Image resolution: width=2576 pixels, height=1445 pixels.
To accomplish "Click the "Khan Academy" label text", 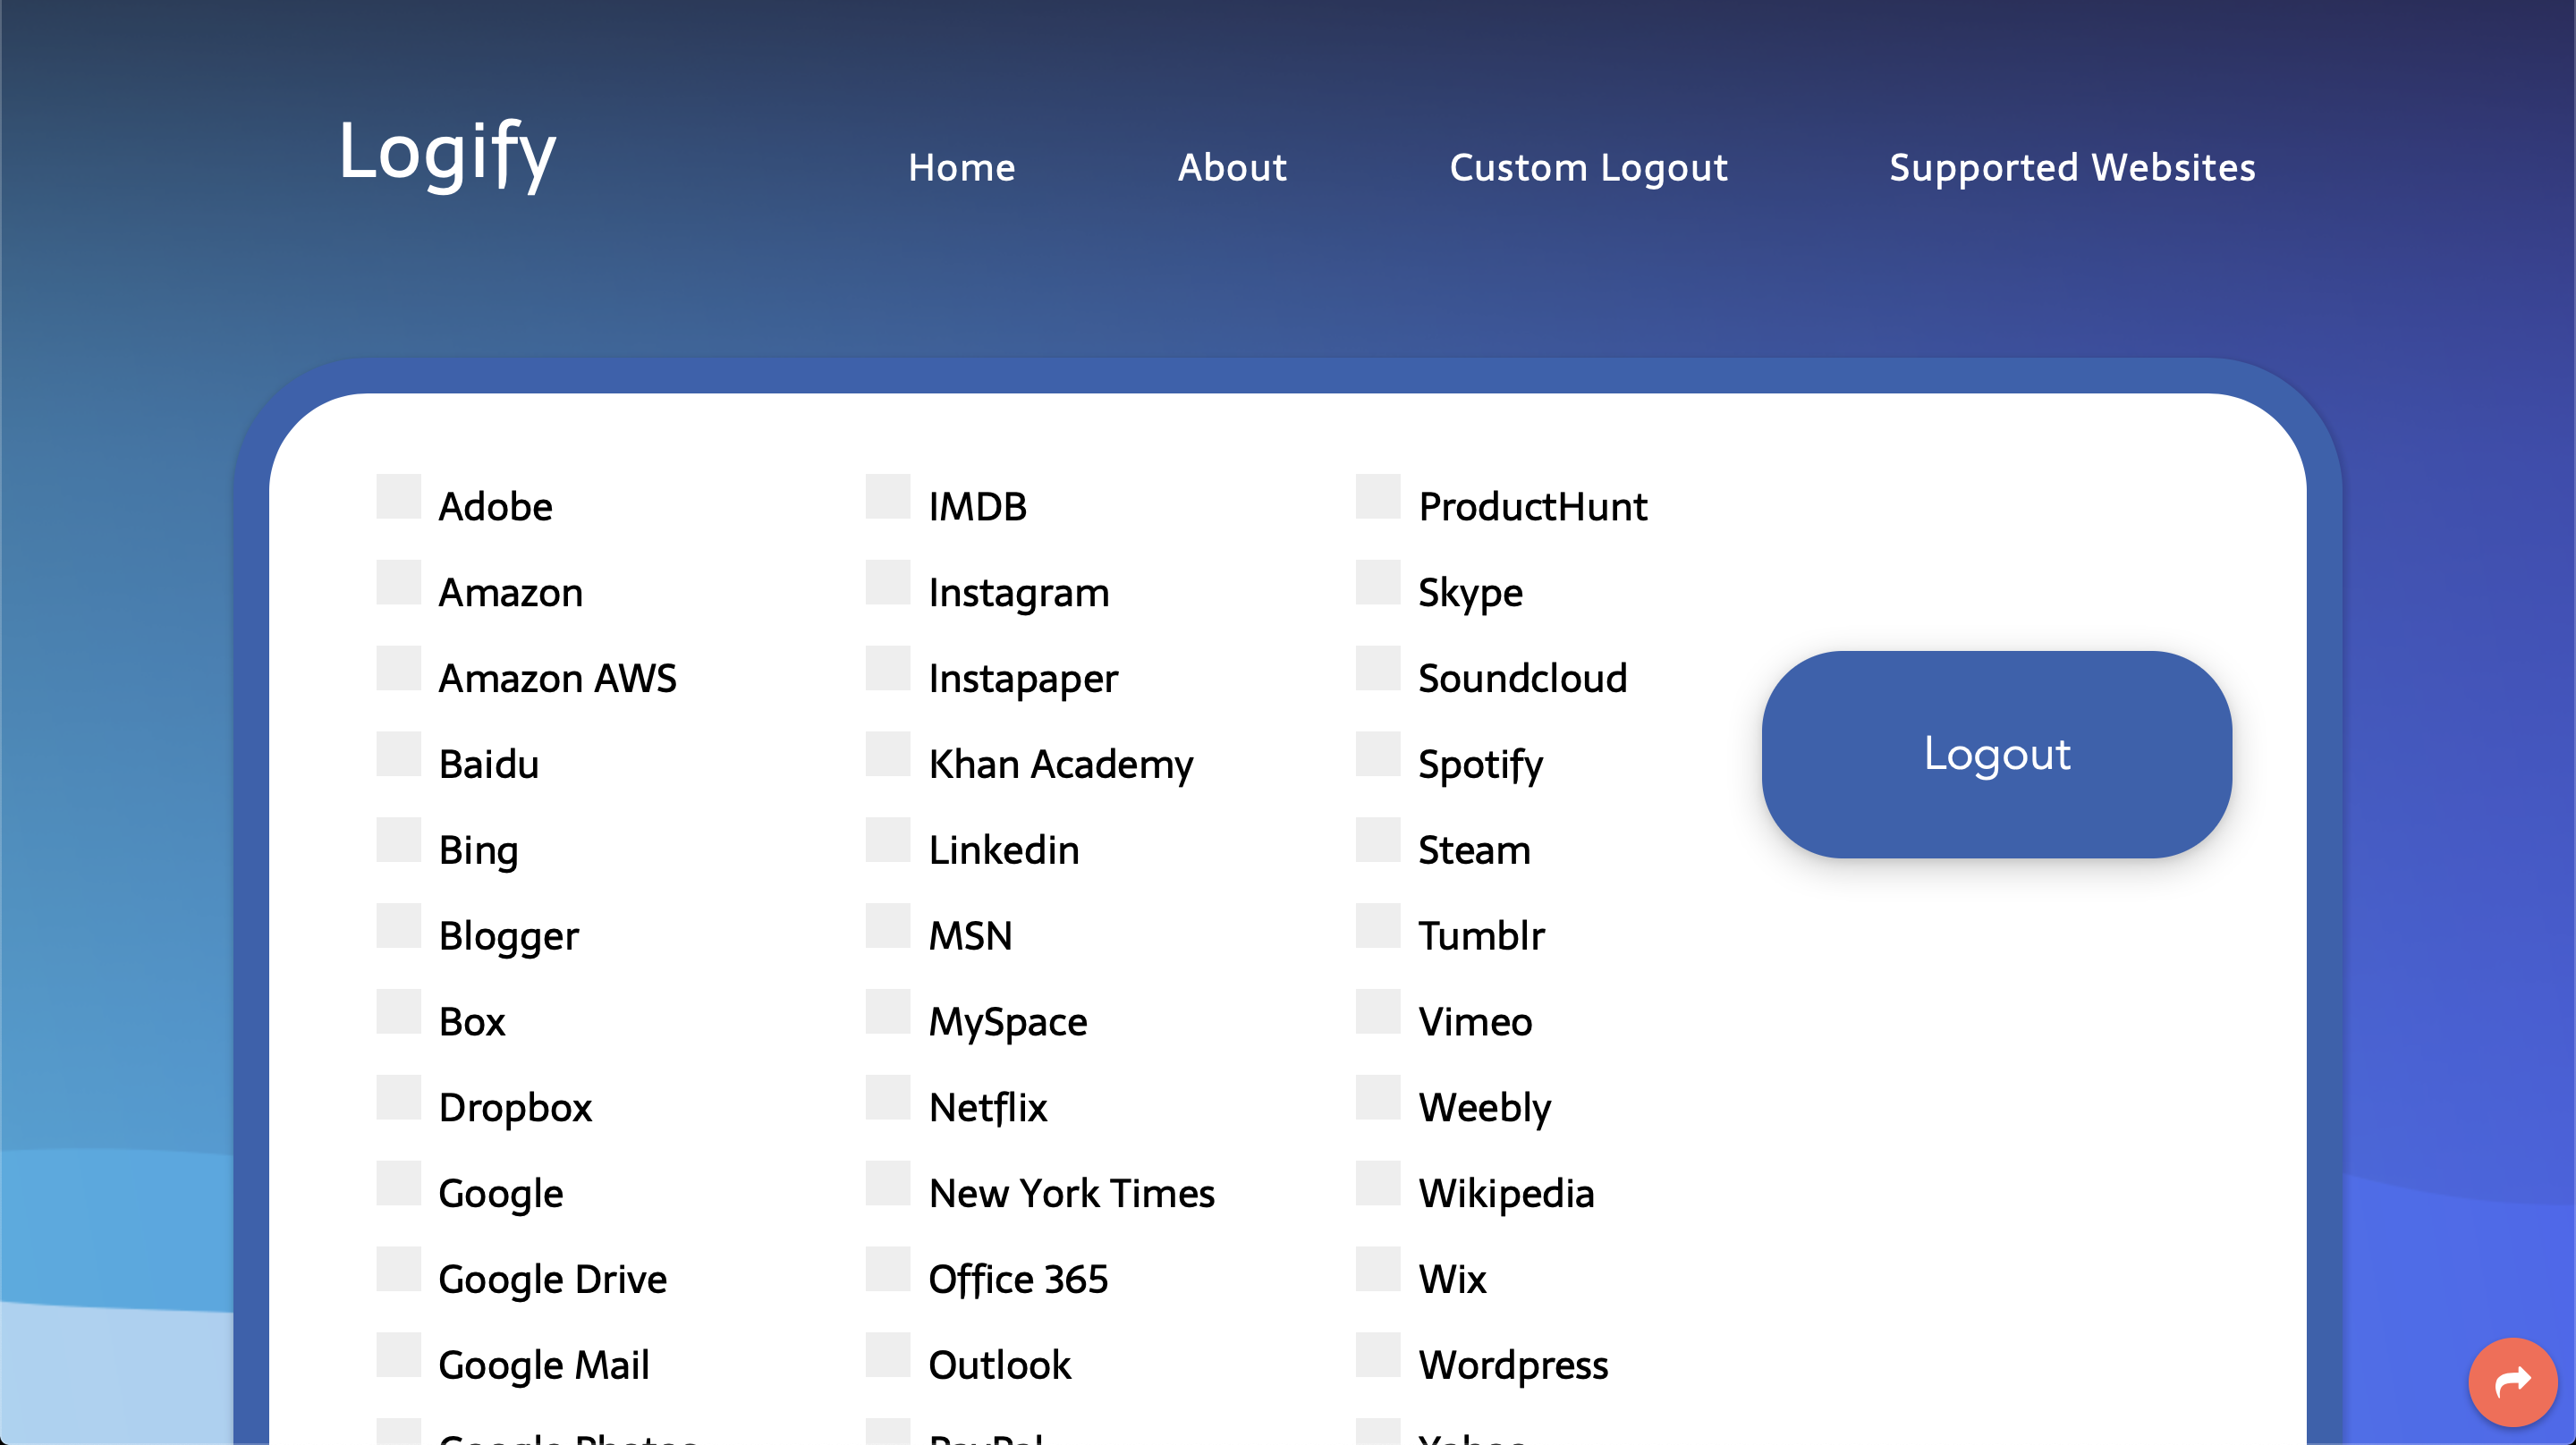I will (x=1061, y=766).
